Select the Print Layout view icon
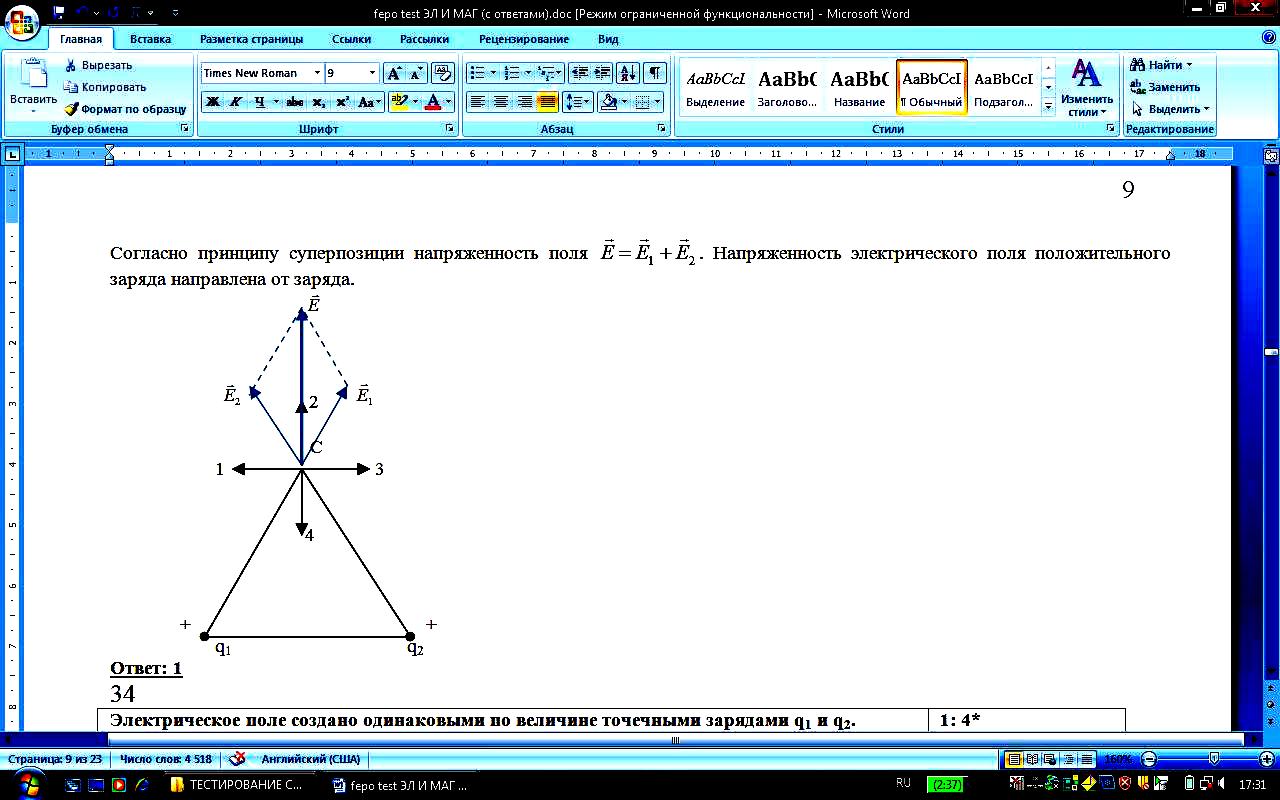Image resolution: width=1280 pixels, height=800 pixels. click(1014, 759)
